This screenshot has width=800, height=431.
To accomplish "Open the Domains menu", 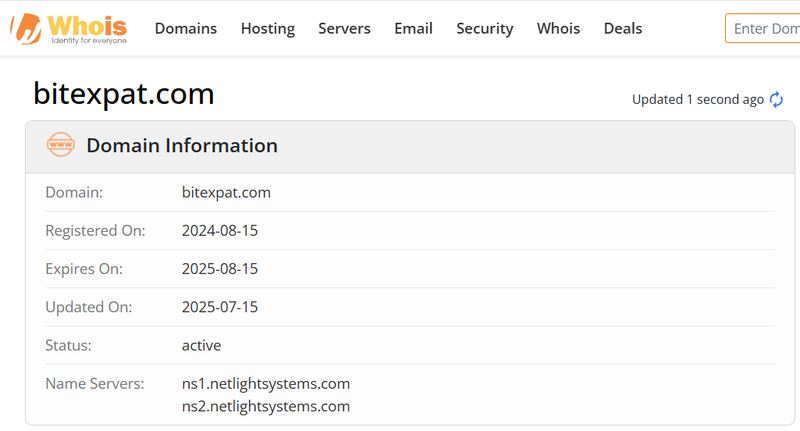I will (x=186, y=29).
